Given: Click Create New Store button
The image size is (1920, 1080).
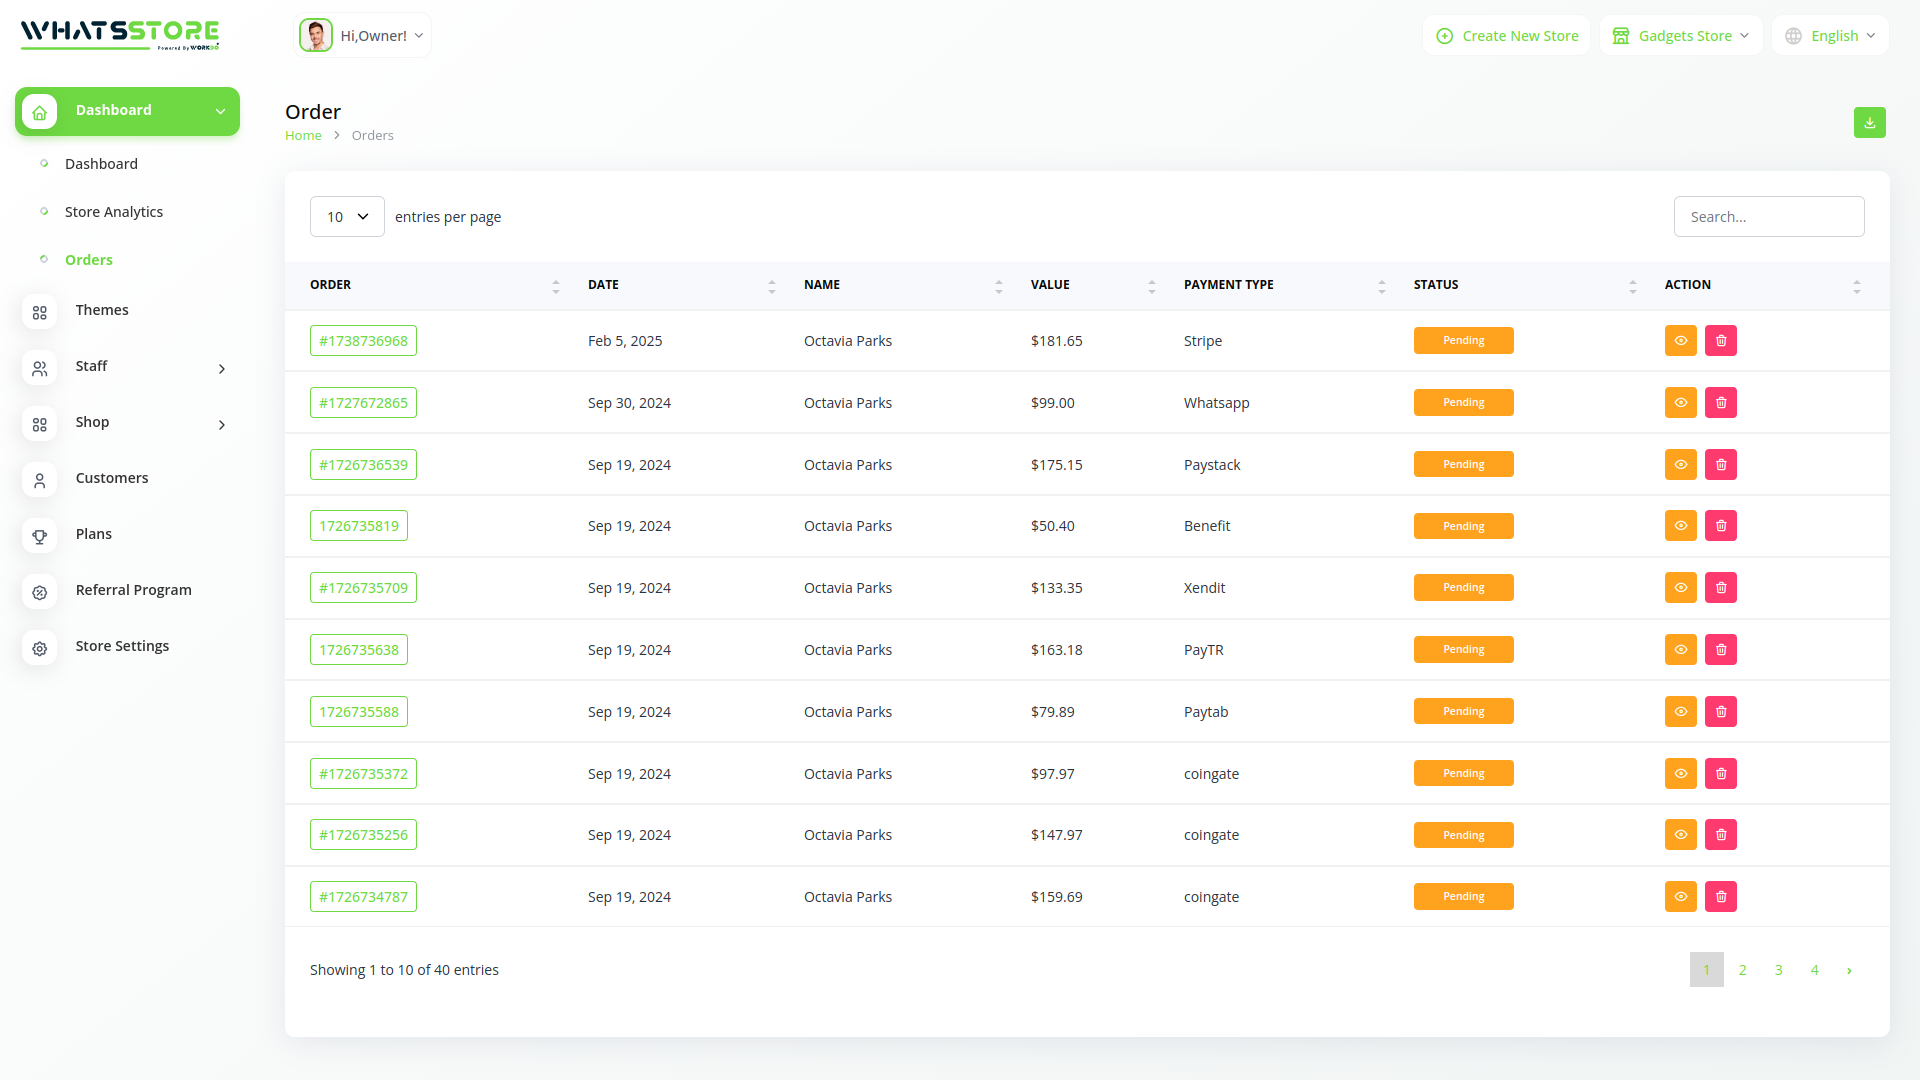Looking at the screenshot, I should (x=1507, y=36).
